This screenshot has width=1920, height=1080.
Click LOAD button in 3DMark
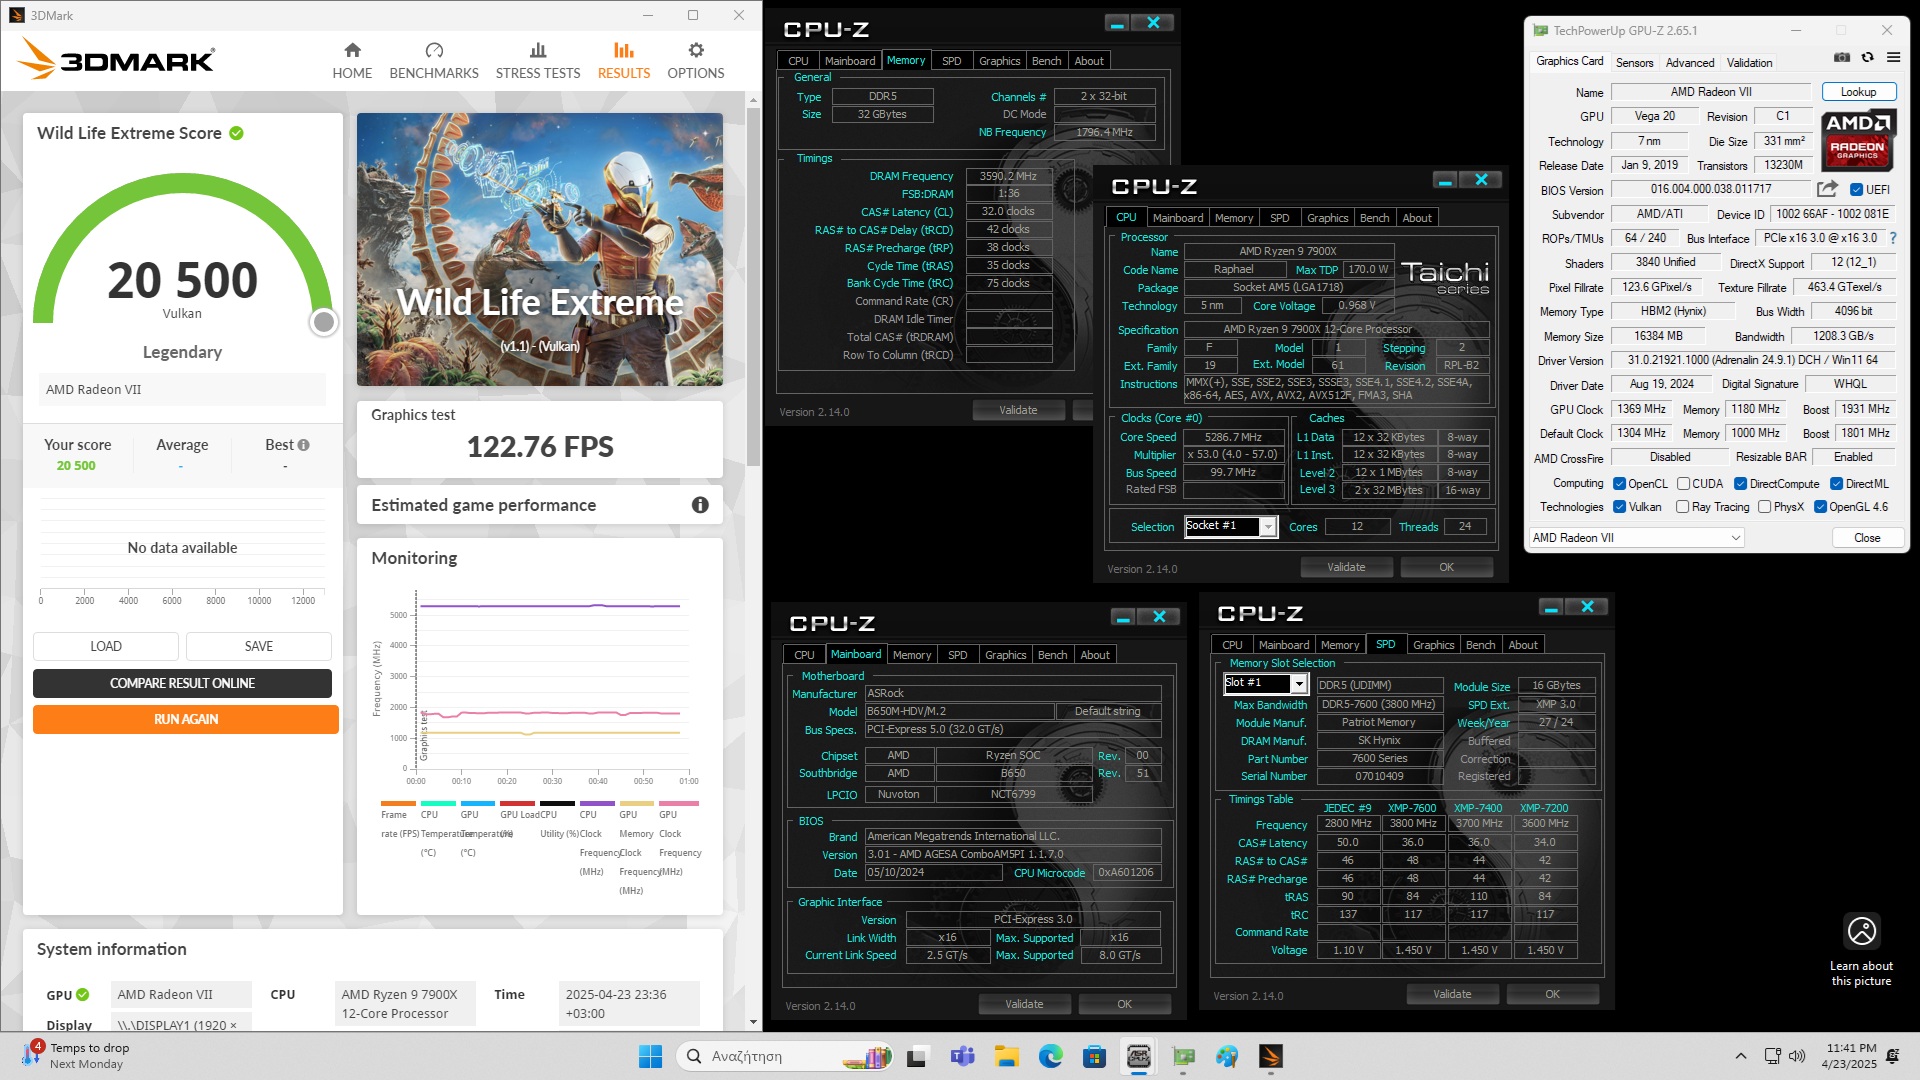click(106, 646)
